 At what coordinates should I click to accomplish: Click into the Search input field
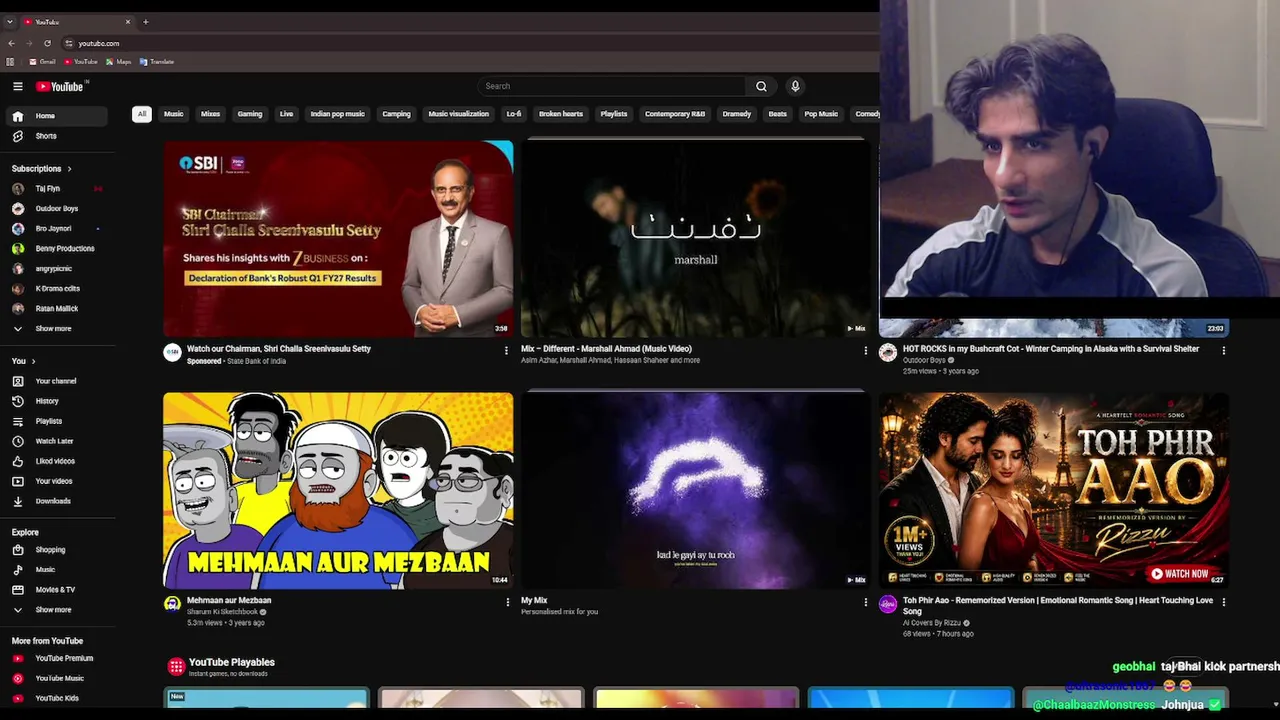coord(612,86)
